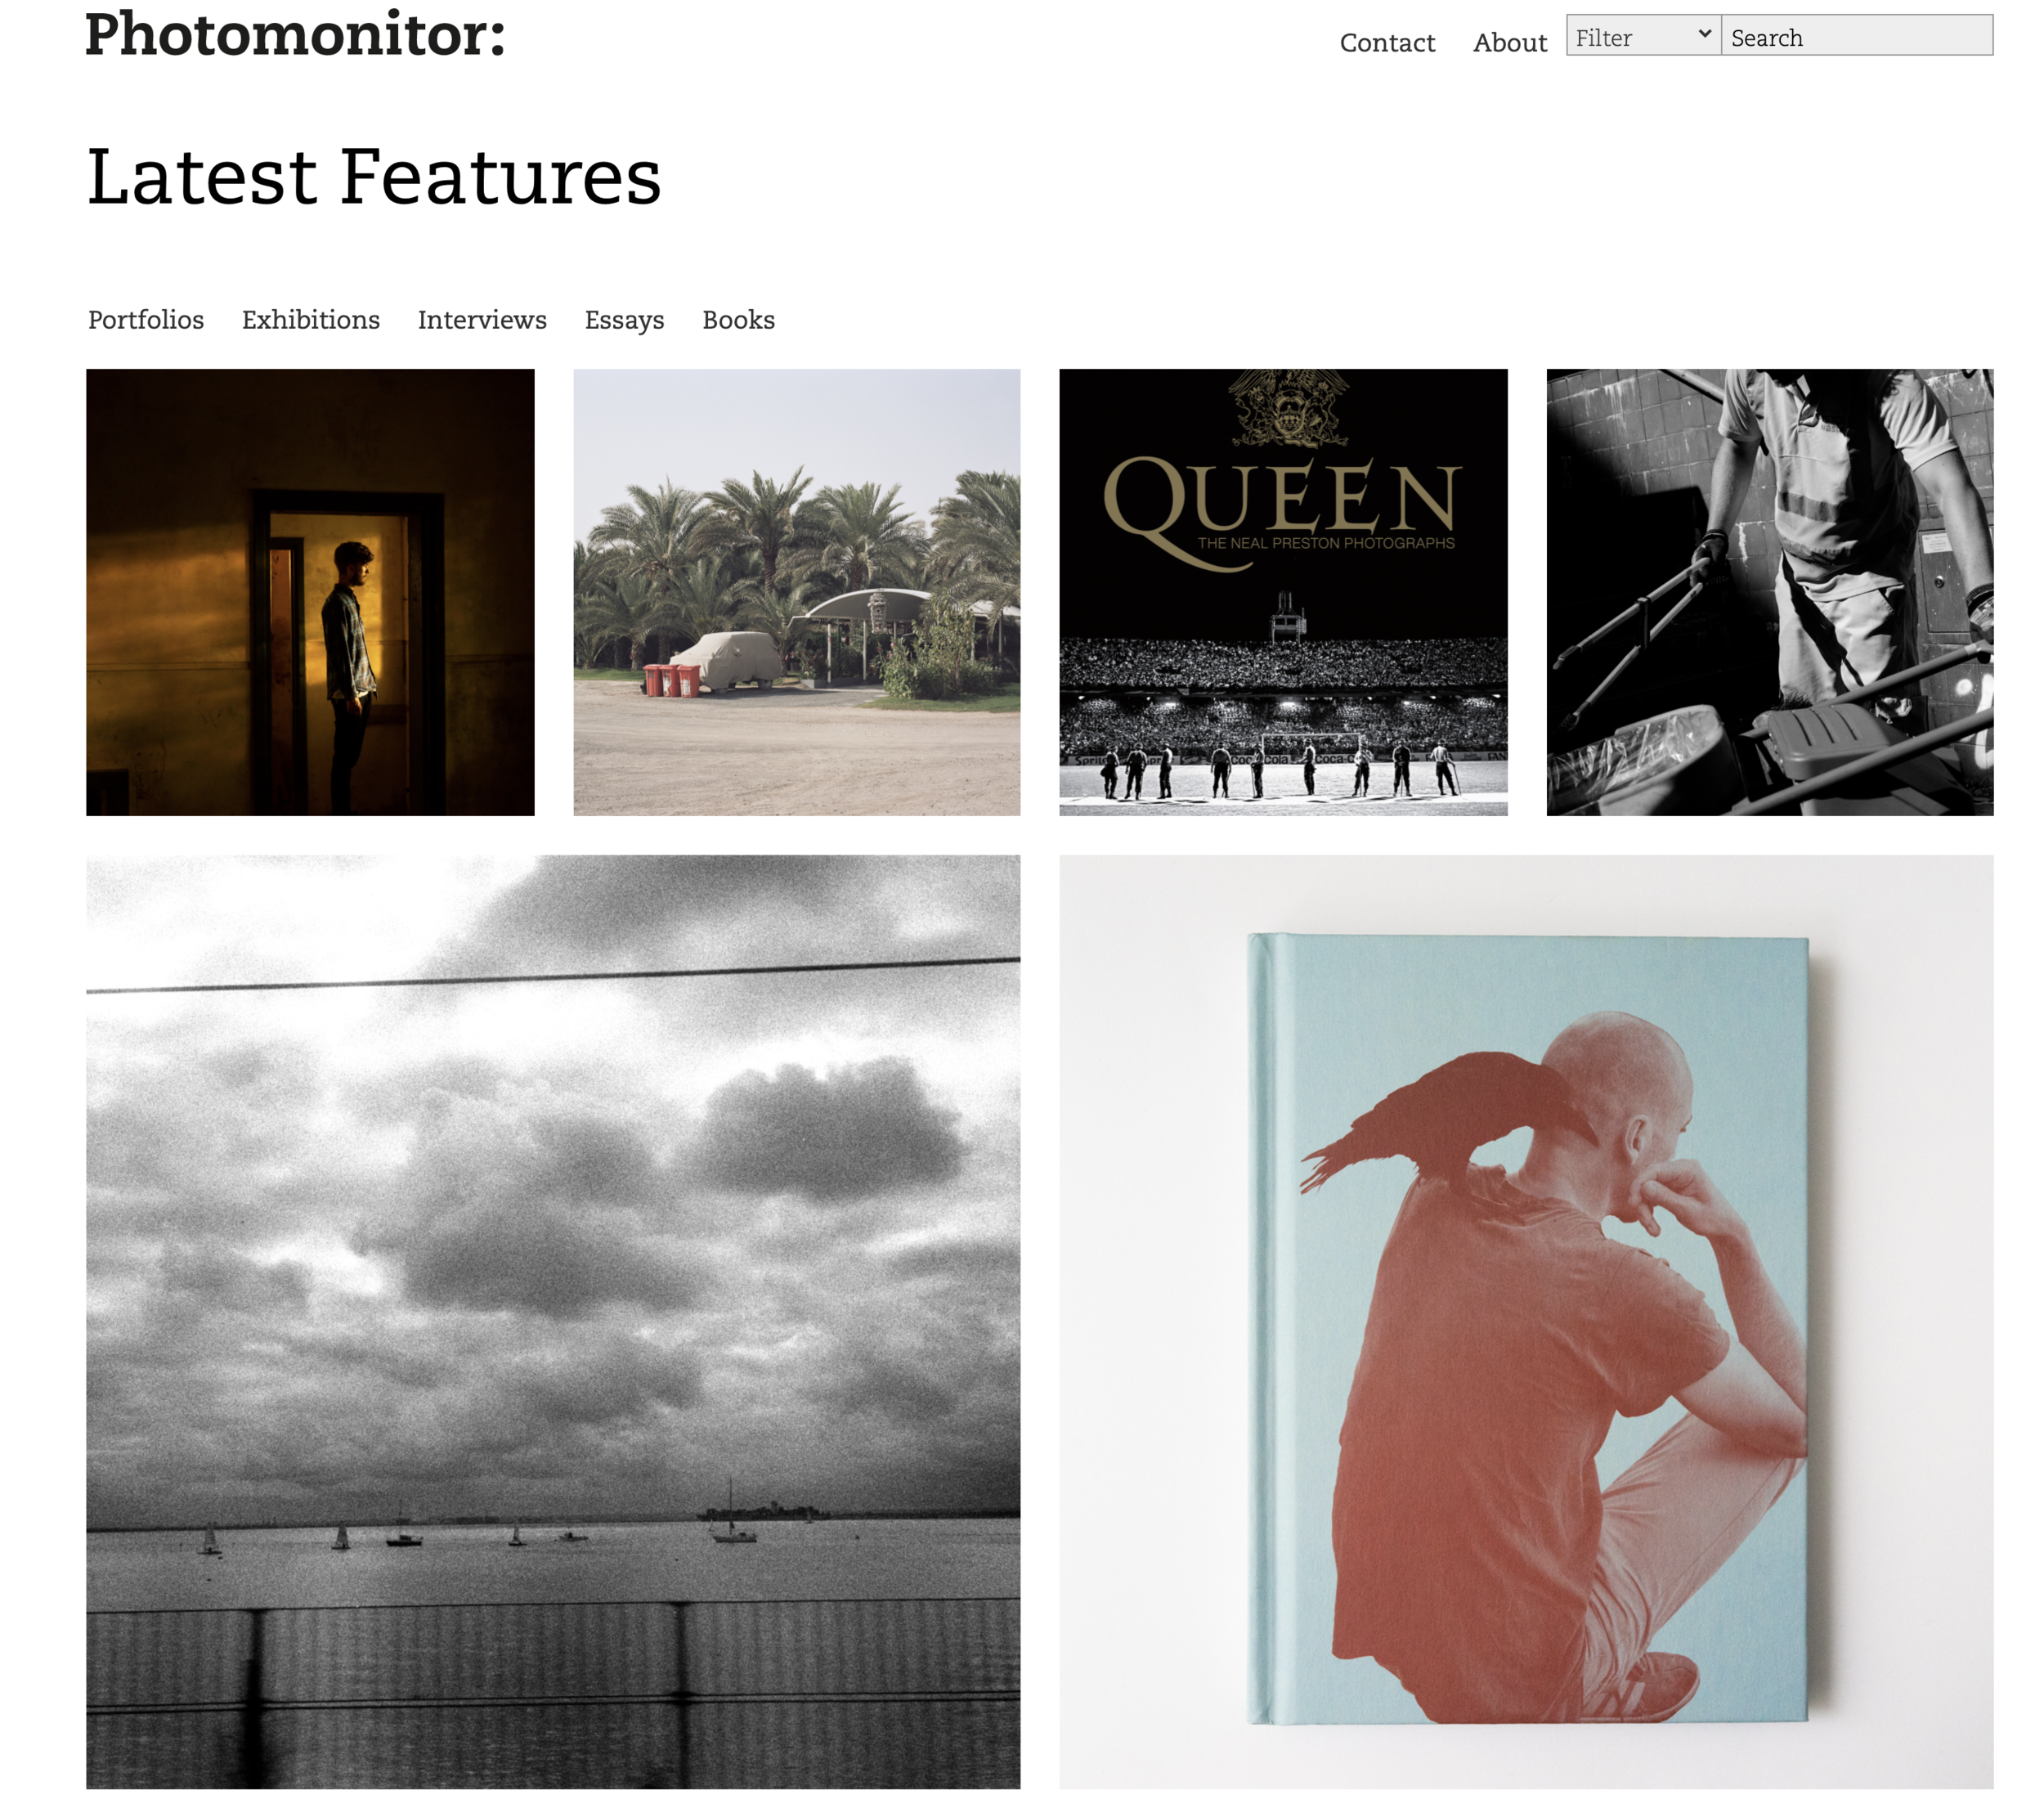Click the Filter dropdown chevron arrow
The height and width of the screenshot is (1813, 2044).
click(1705, 34)
